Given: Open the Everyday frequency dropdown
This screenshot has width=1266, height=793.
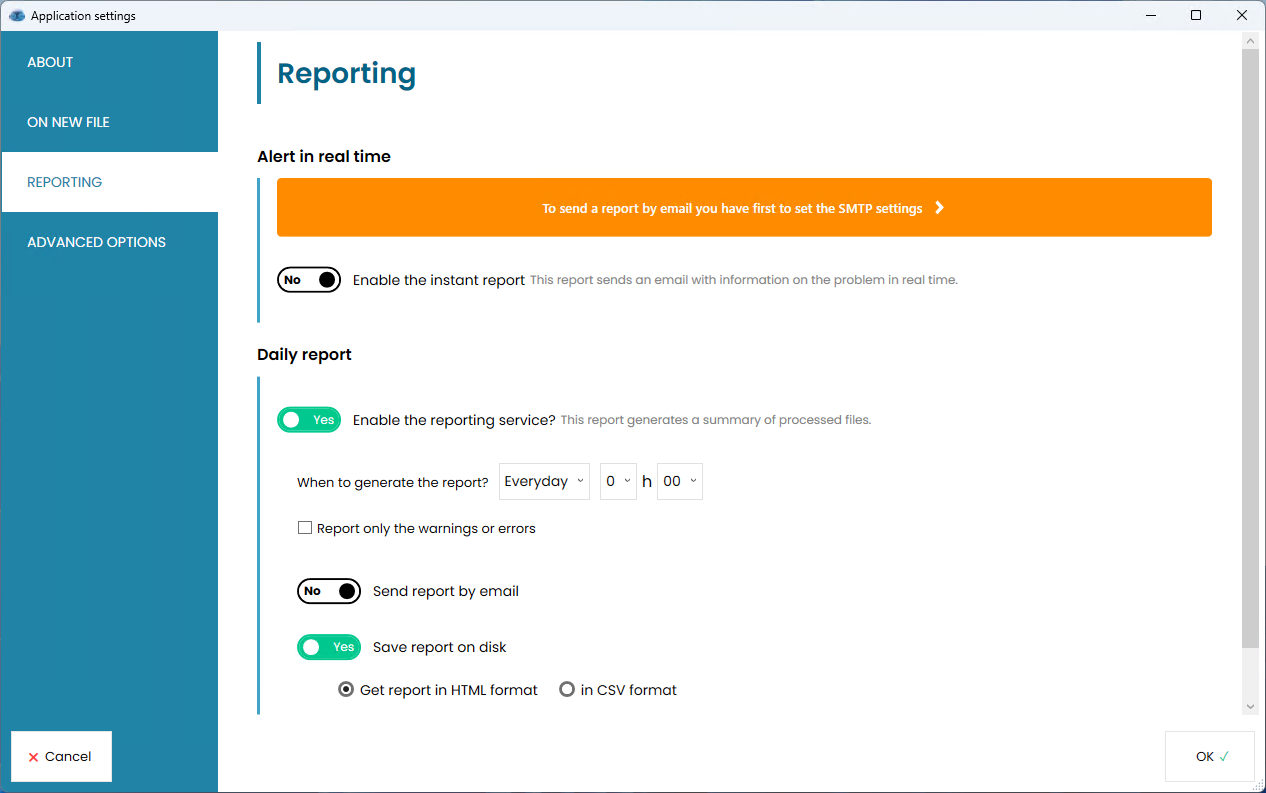Looking at the screenshot, I should click(544, 481).
